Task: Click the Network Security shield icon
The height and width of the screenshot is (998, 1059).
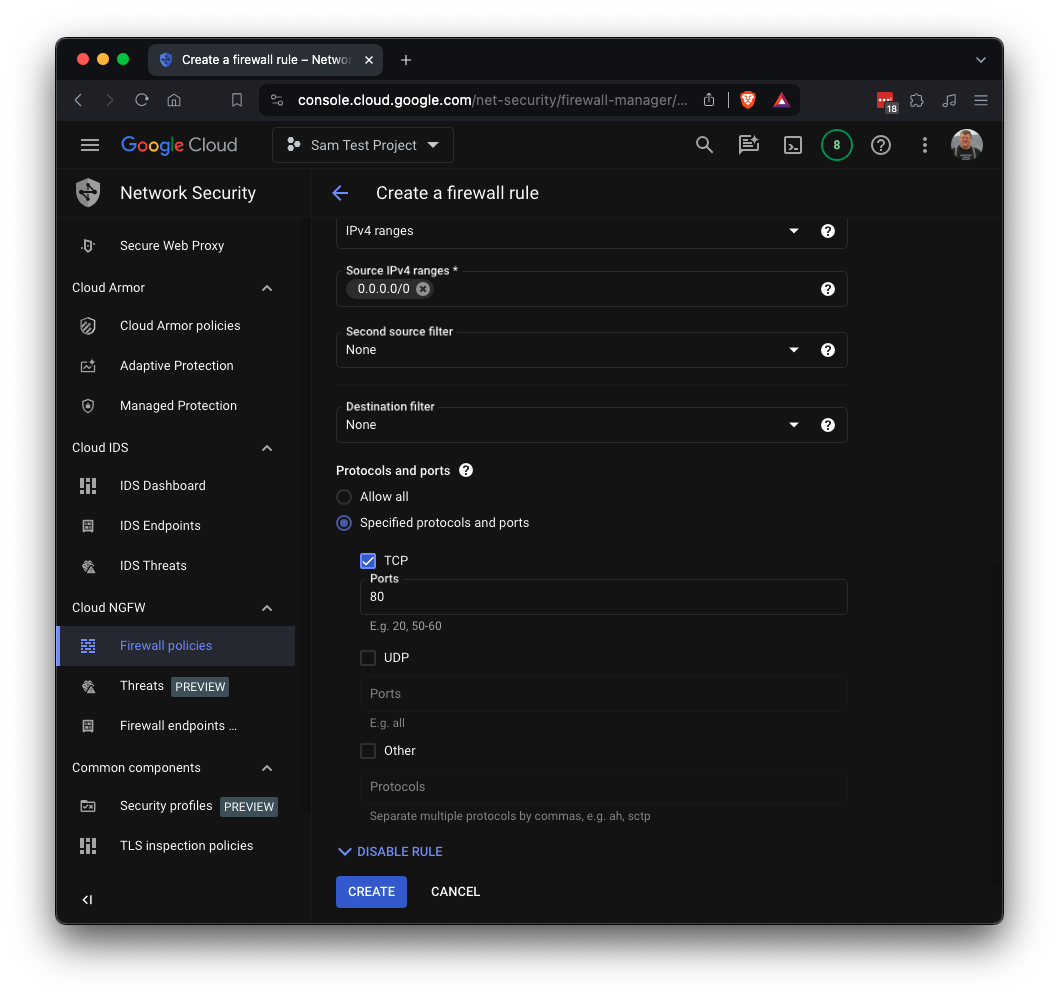Action: (x=88, y=192)
